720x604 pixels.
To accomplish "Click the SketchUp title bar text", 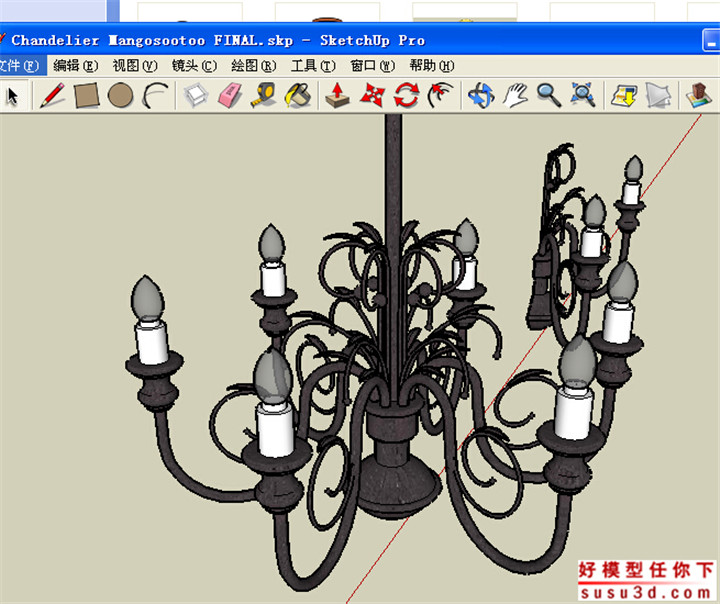I will tap(218, 40).
